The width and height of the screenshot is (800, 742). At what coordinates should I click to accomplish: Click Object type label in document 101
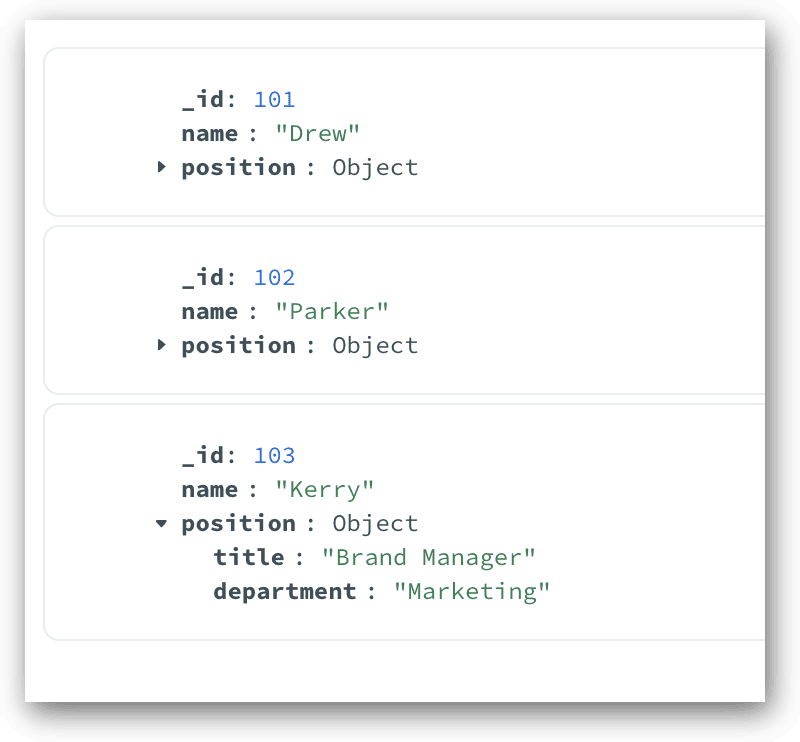point(375,168)
